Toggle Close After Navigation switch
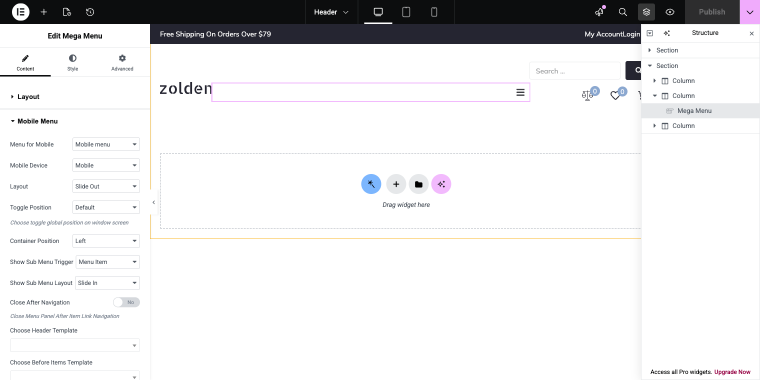 point(127,302)
